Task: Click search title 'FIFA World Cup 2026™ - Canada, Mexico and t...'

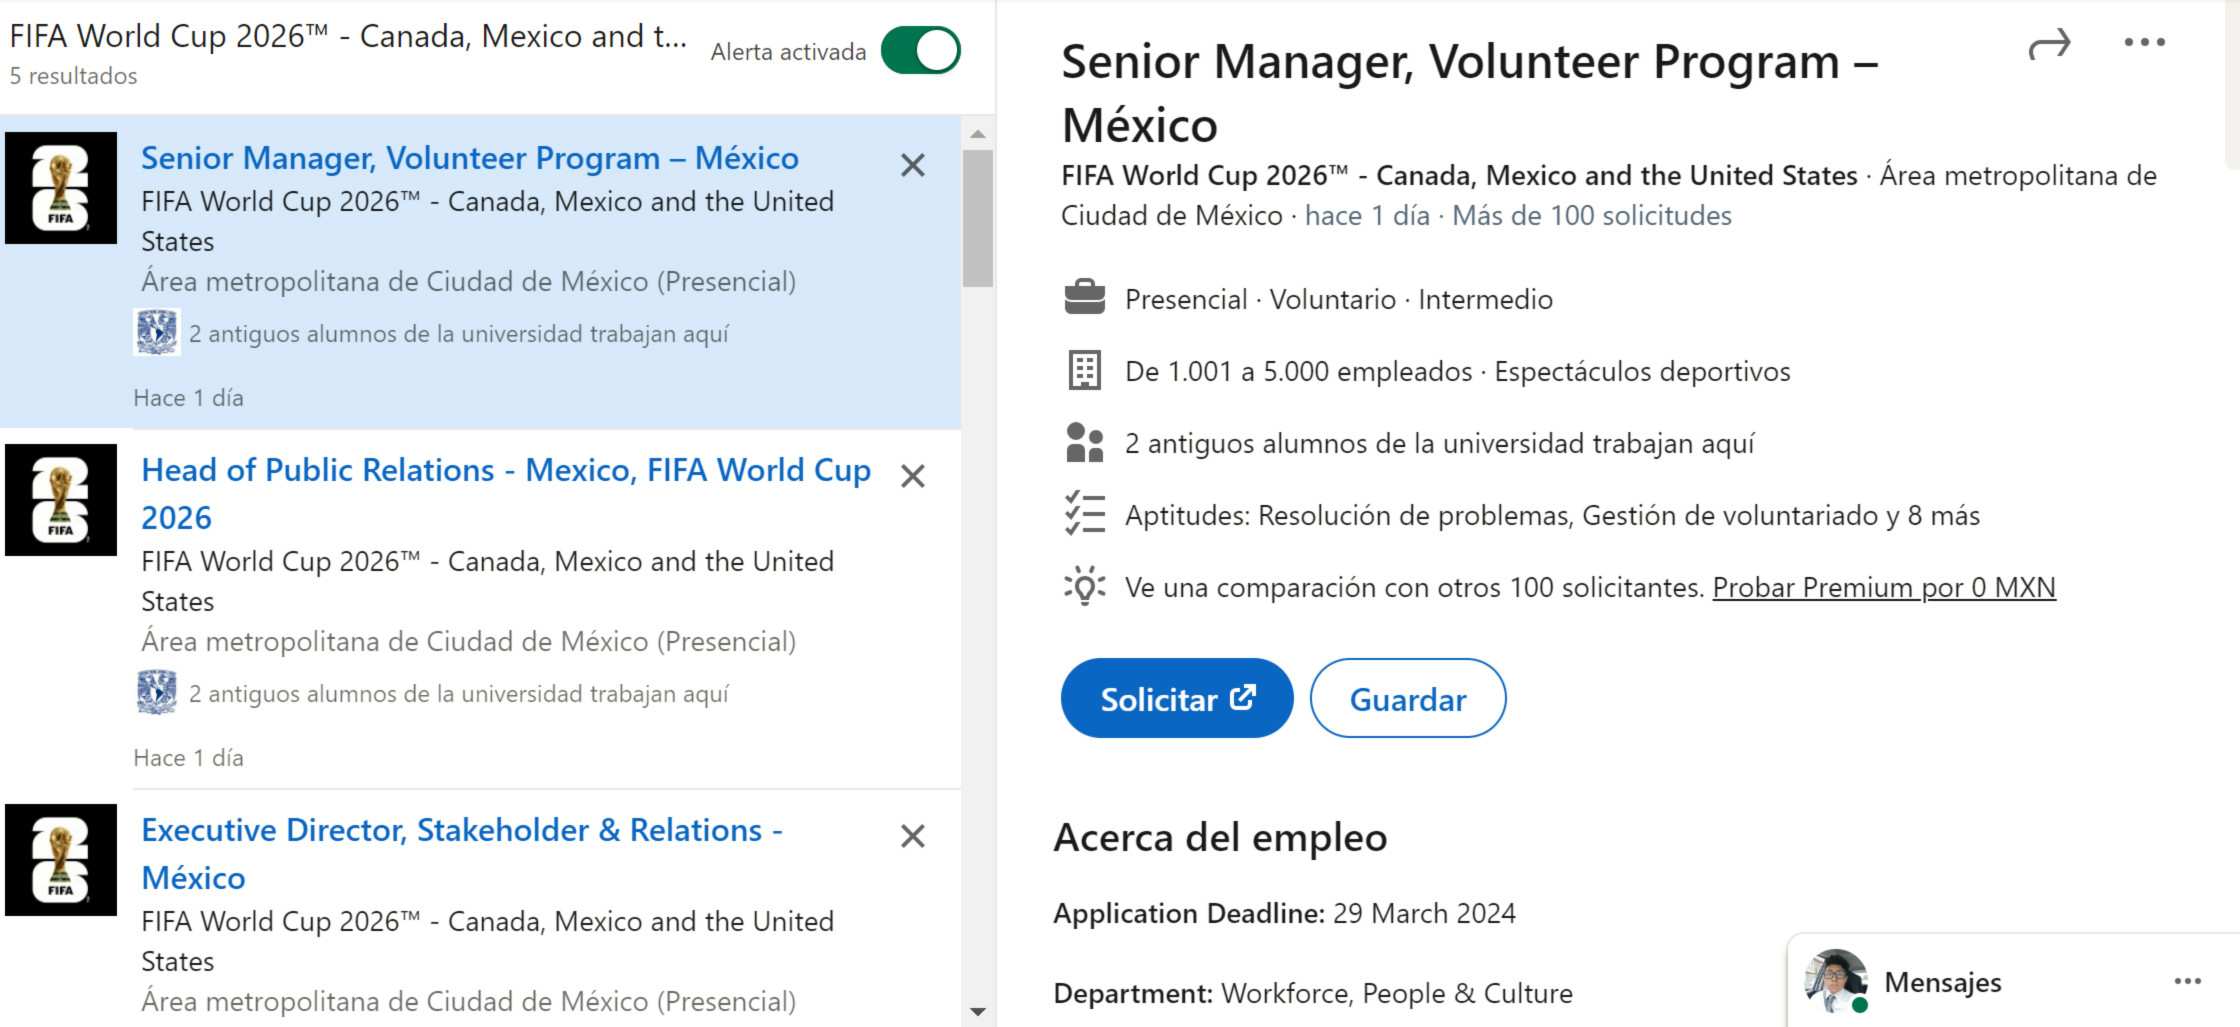Action: pyautogui.click(x=348, y=36)
